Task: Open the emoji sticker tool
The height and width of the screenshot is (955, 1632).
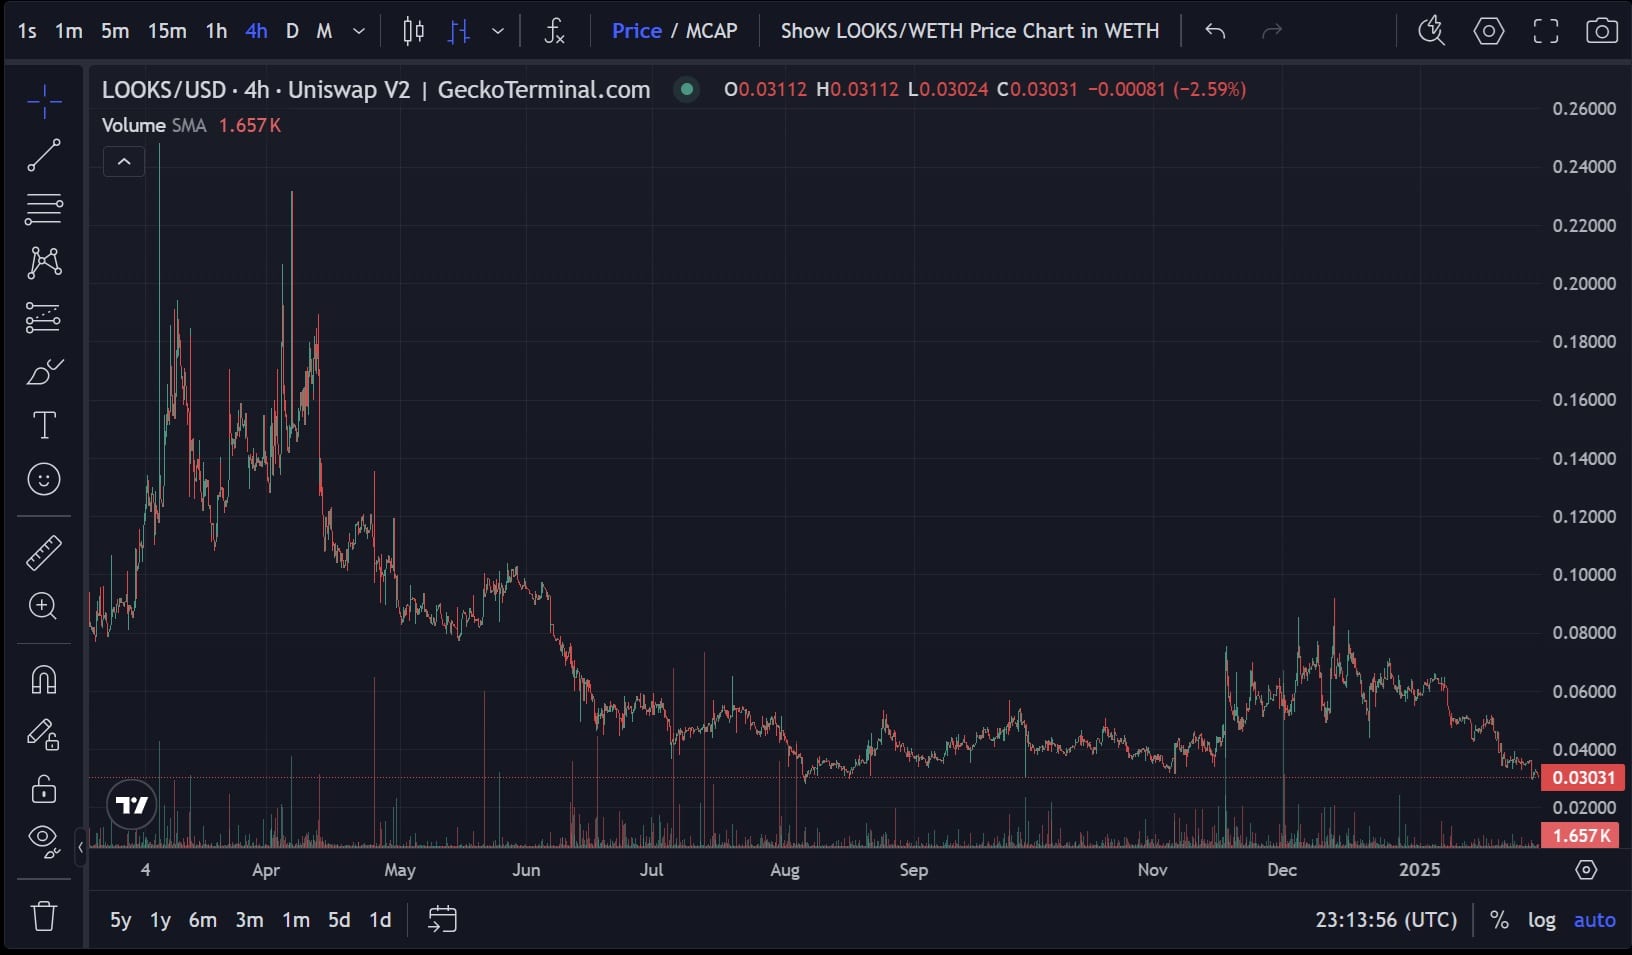Action: coord(43,479)
